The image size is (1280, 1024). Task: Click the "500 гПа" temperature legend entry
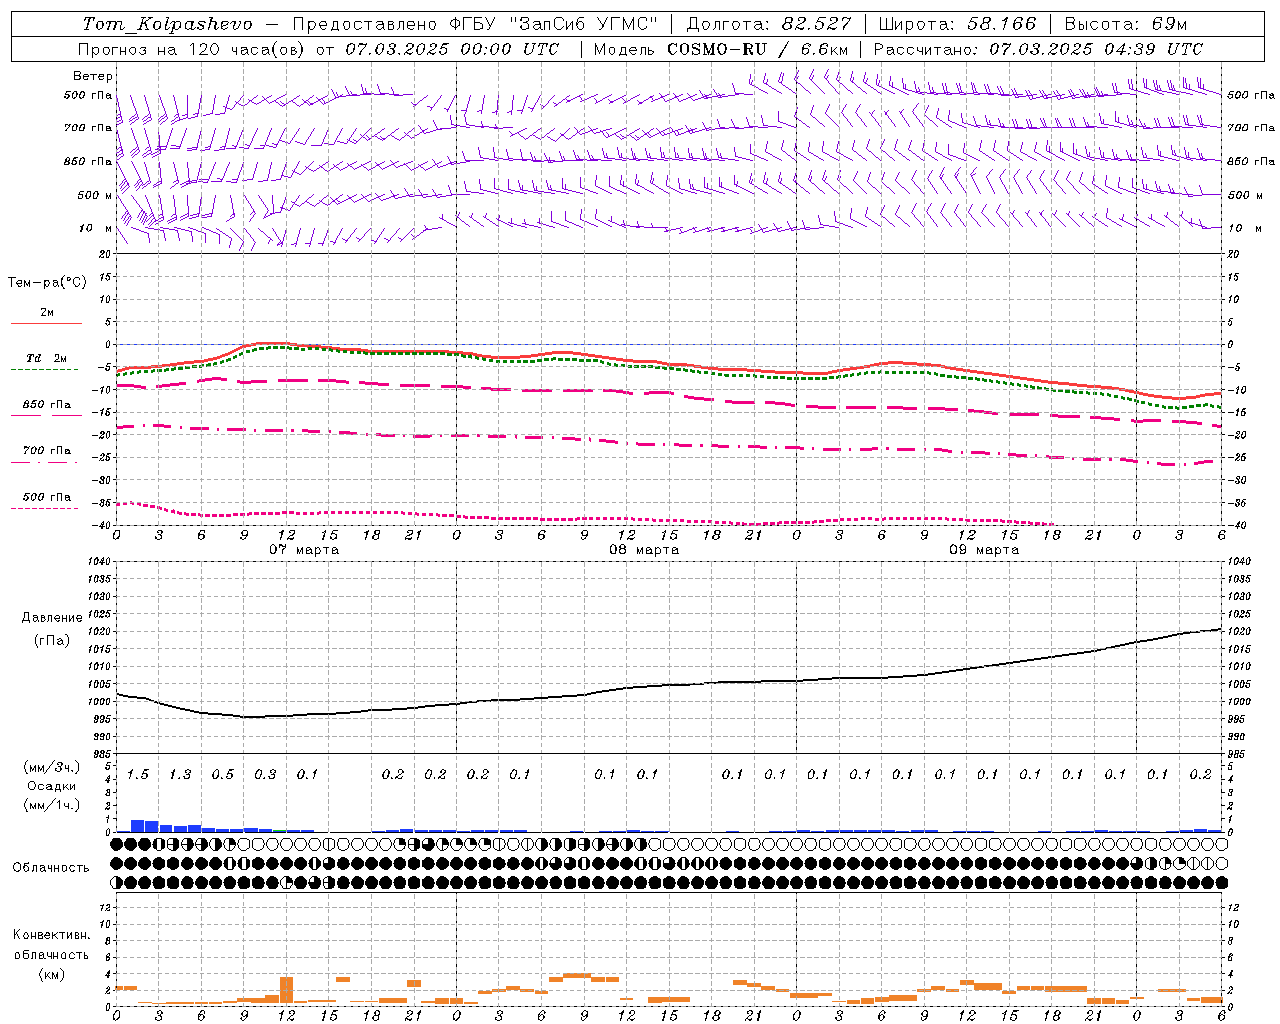[x=47, y=497]
